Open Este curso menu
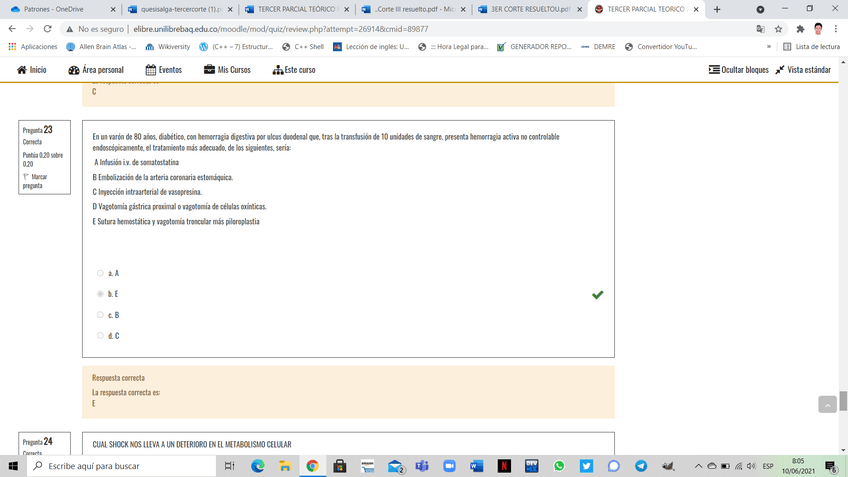This screenshot has height=477, width=848. (x=294, y=70)
